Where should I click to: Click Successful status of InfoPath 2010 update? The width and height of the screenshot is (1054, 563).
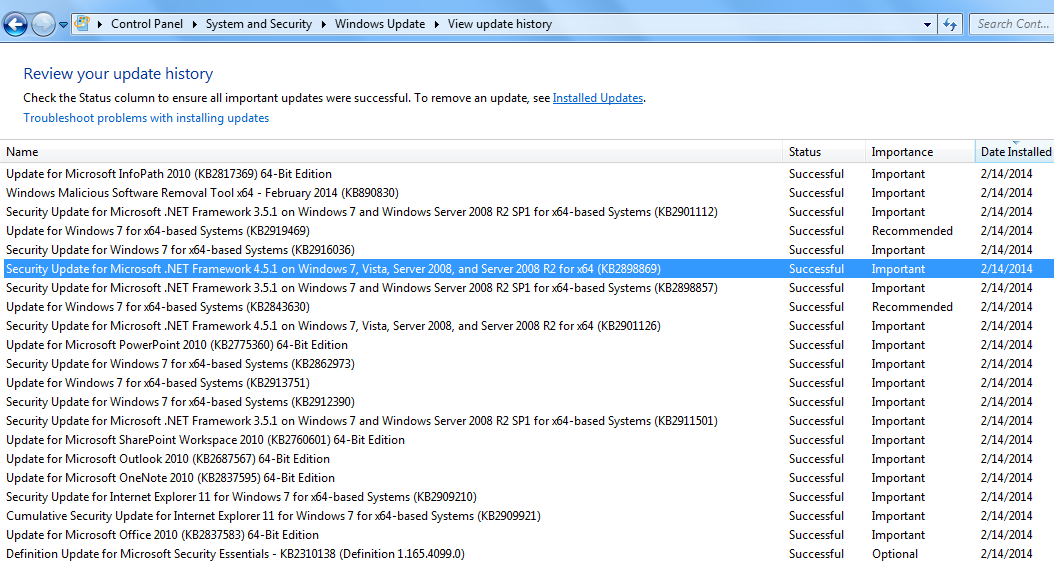click(x=816, y=173)
